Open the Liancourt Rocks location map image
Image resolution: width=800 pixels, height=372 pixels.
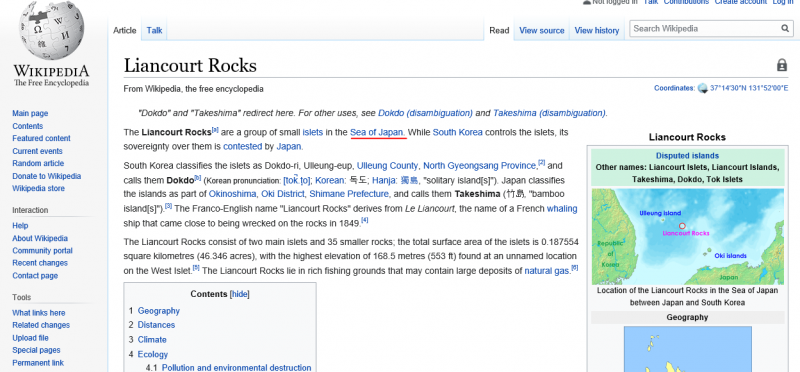[x=687, y=237]
